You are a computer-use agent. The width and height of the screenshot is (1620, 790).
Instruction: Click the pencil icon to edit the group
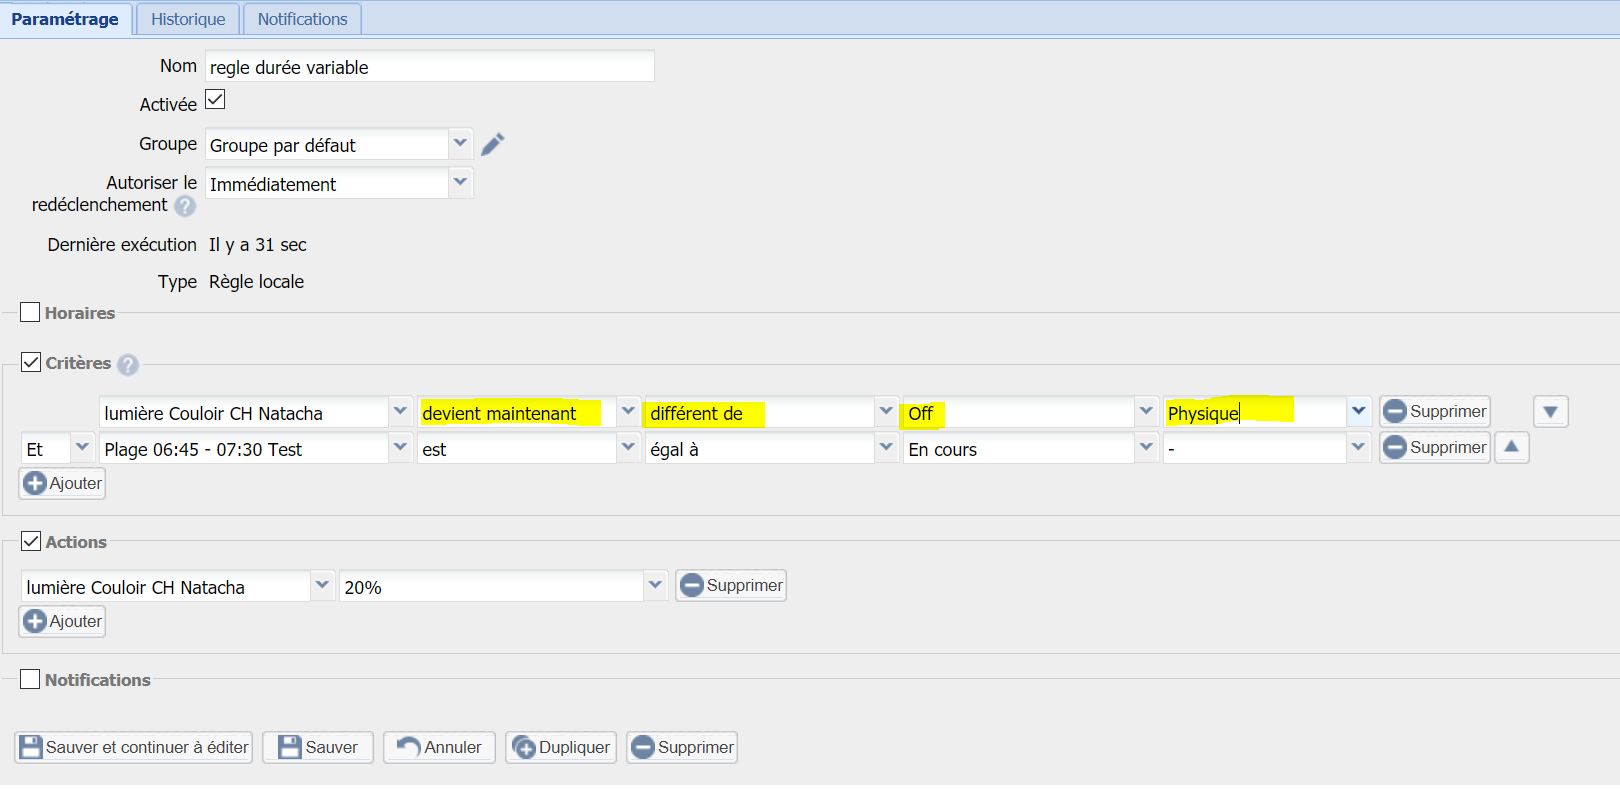pyautogui.click(x=492, y=145)
